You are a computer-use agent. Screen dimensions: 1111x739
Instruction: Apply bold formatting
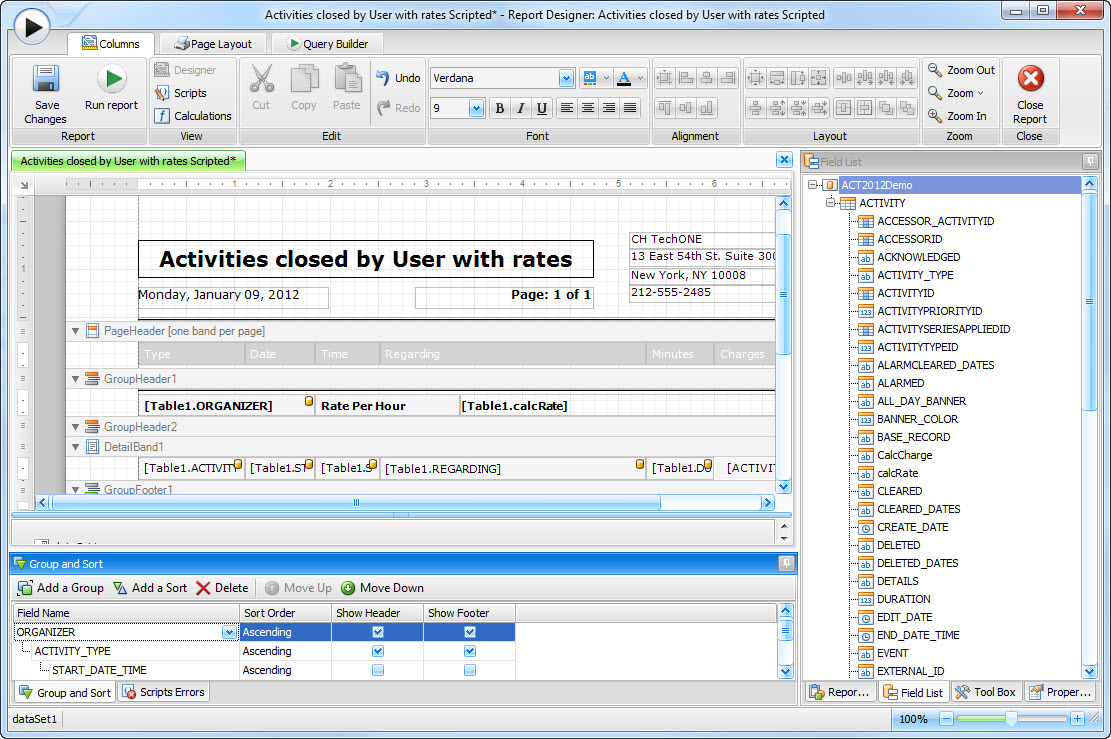coord(500,108)
